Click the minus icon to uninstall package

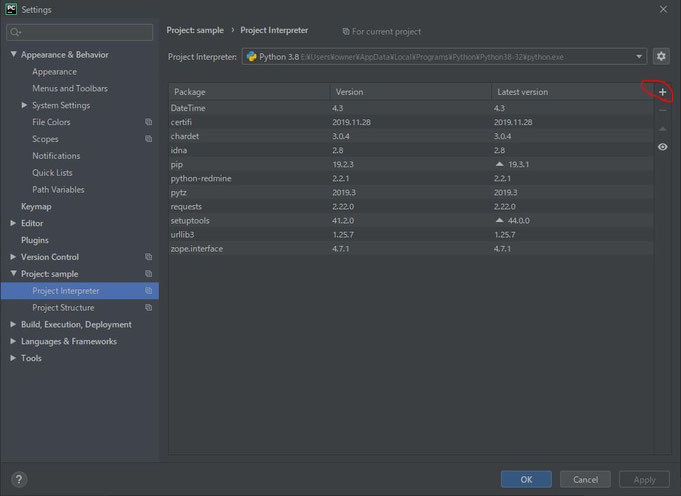(662, 111)
